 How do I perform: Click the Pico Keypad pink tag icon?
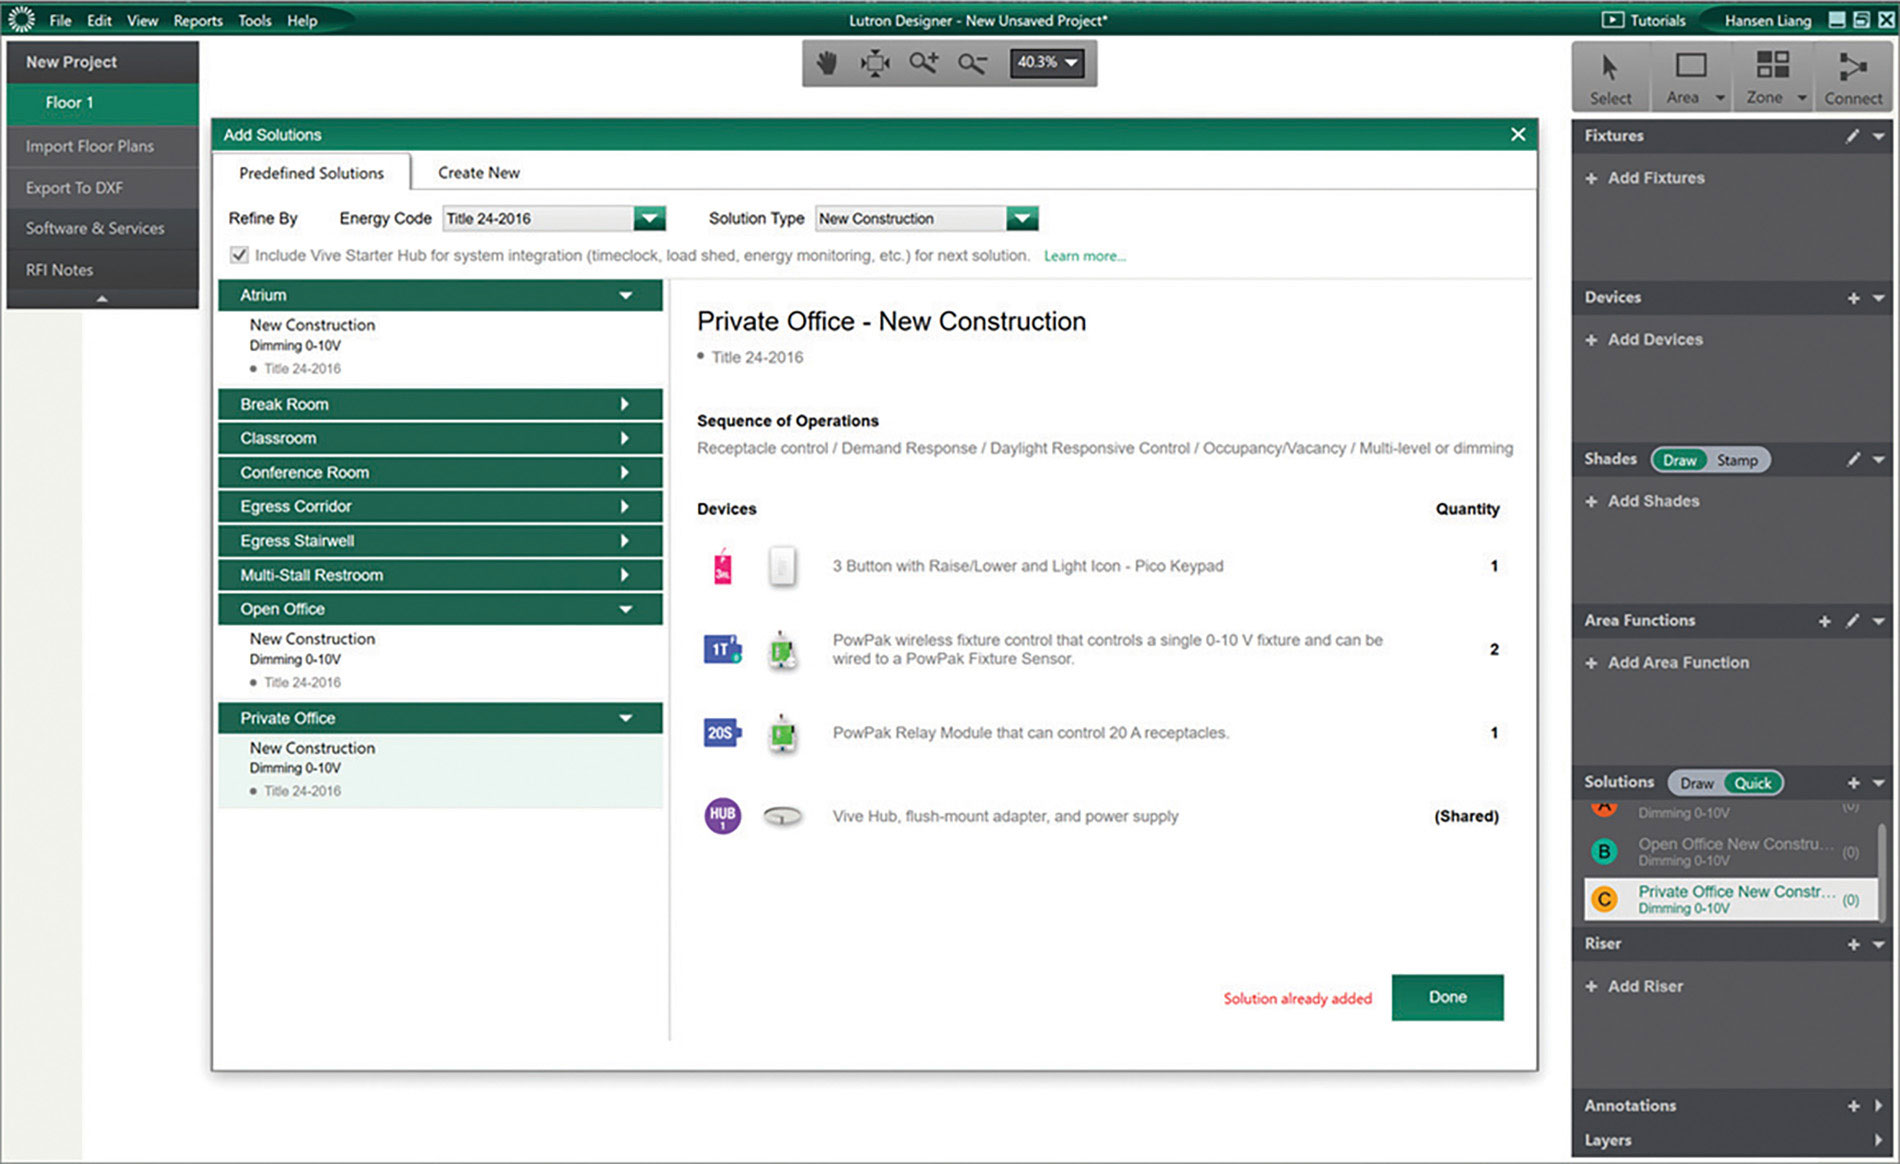pyautogui.click(x=722, y=566)
